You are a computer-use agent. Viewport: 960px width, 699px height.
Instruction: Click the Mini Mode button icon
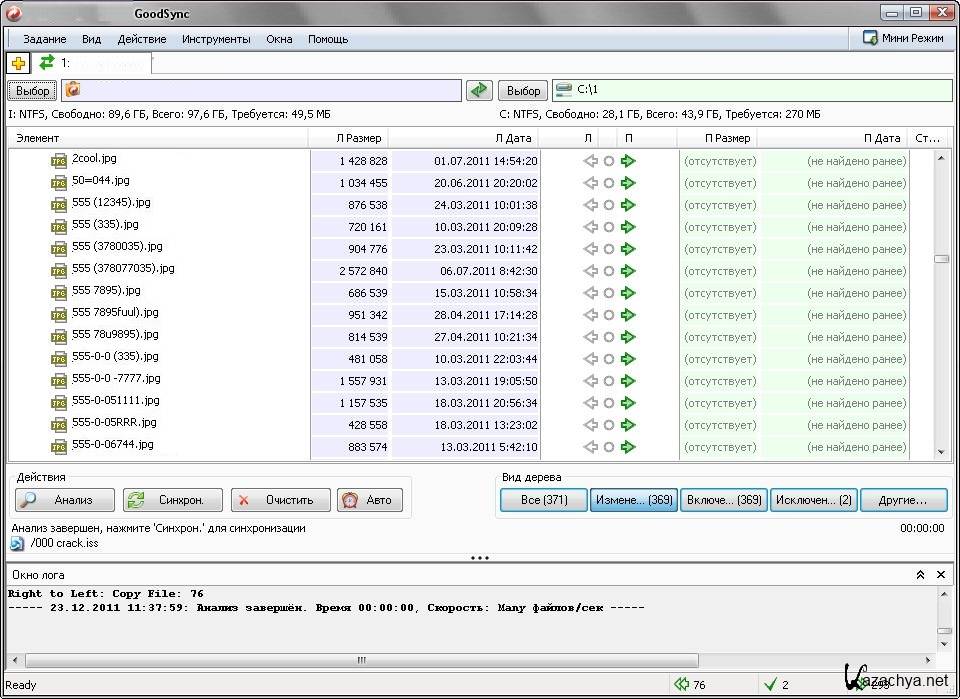tap(870, 39)
